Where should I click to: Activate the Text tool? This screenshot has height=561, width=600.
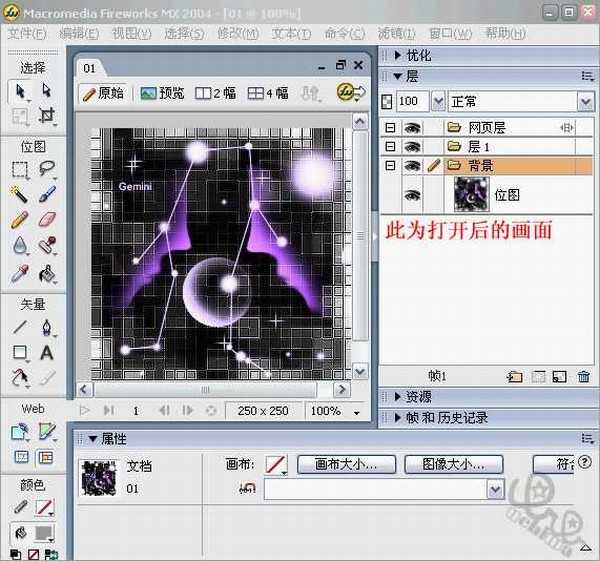46,352
